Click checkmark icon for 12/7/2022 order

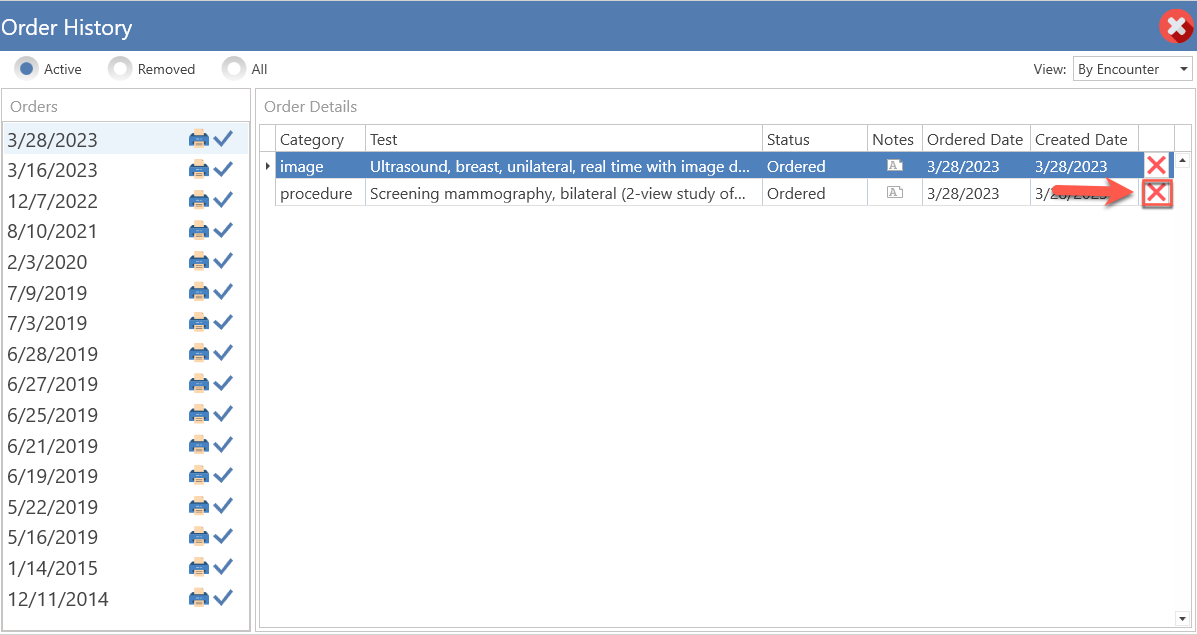coord(223,200)
